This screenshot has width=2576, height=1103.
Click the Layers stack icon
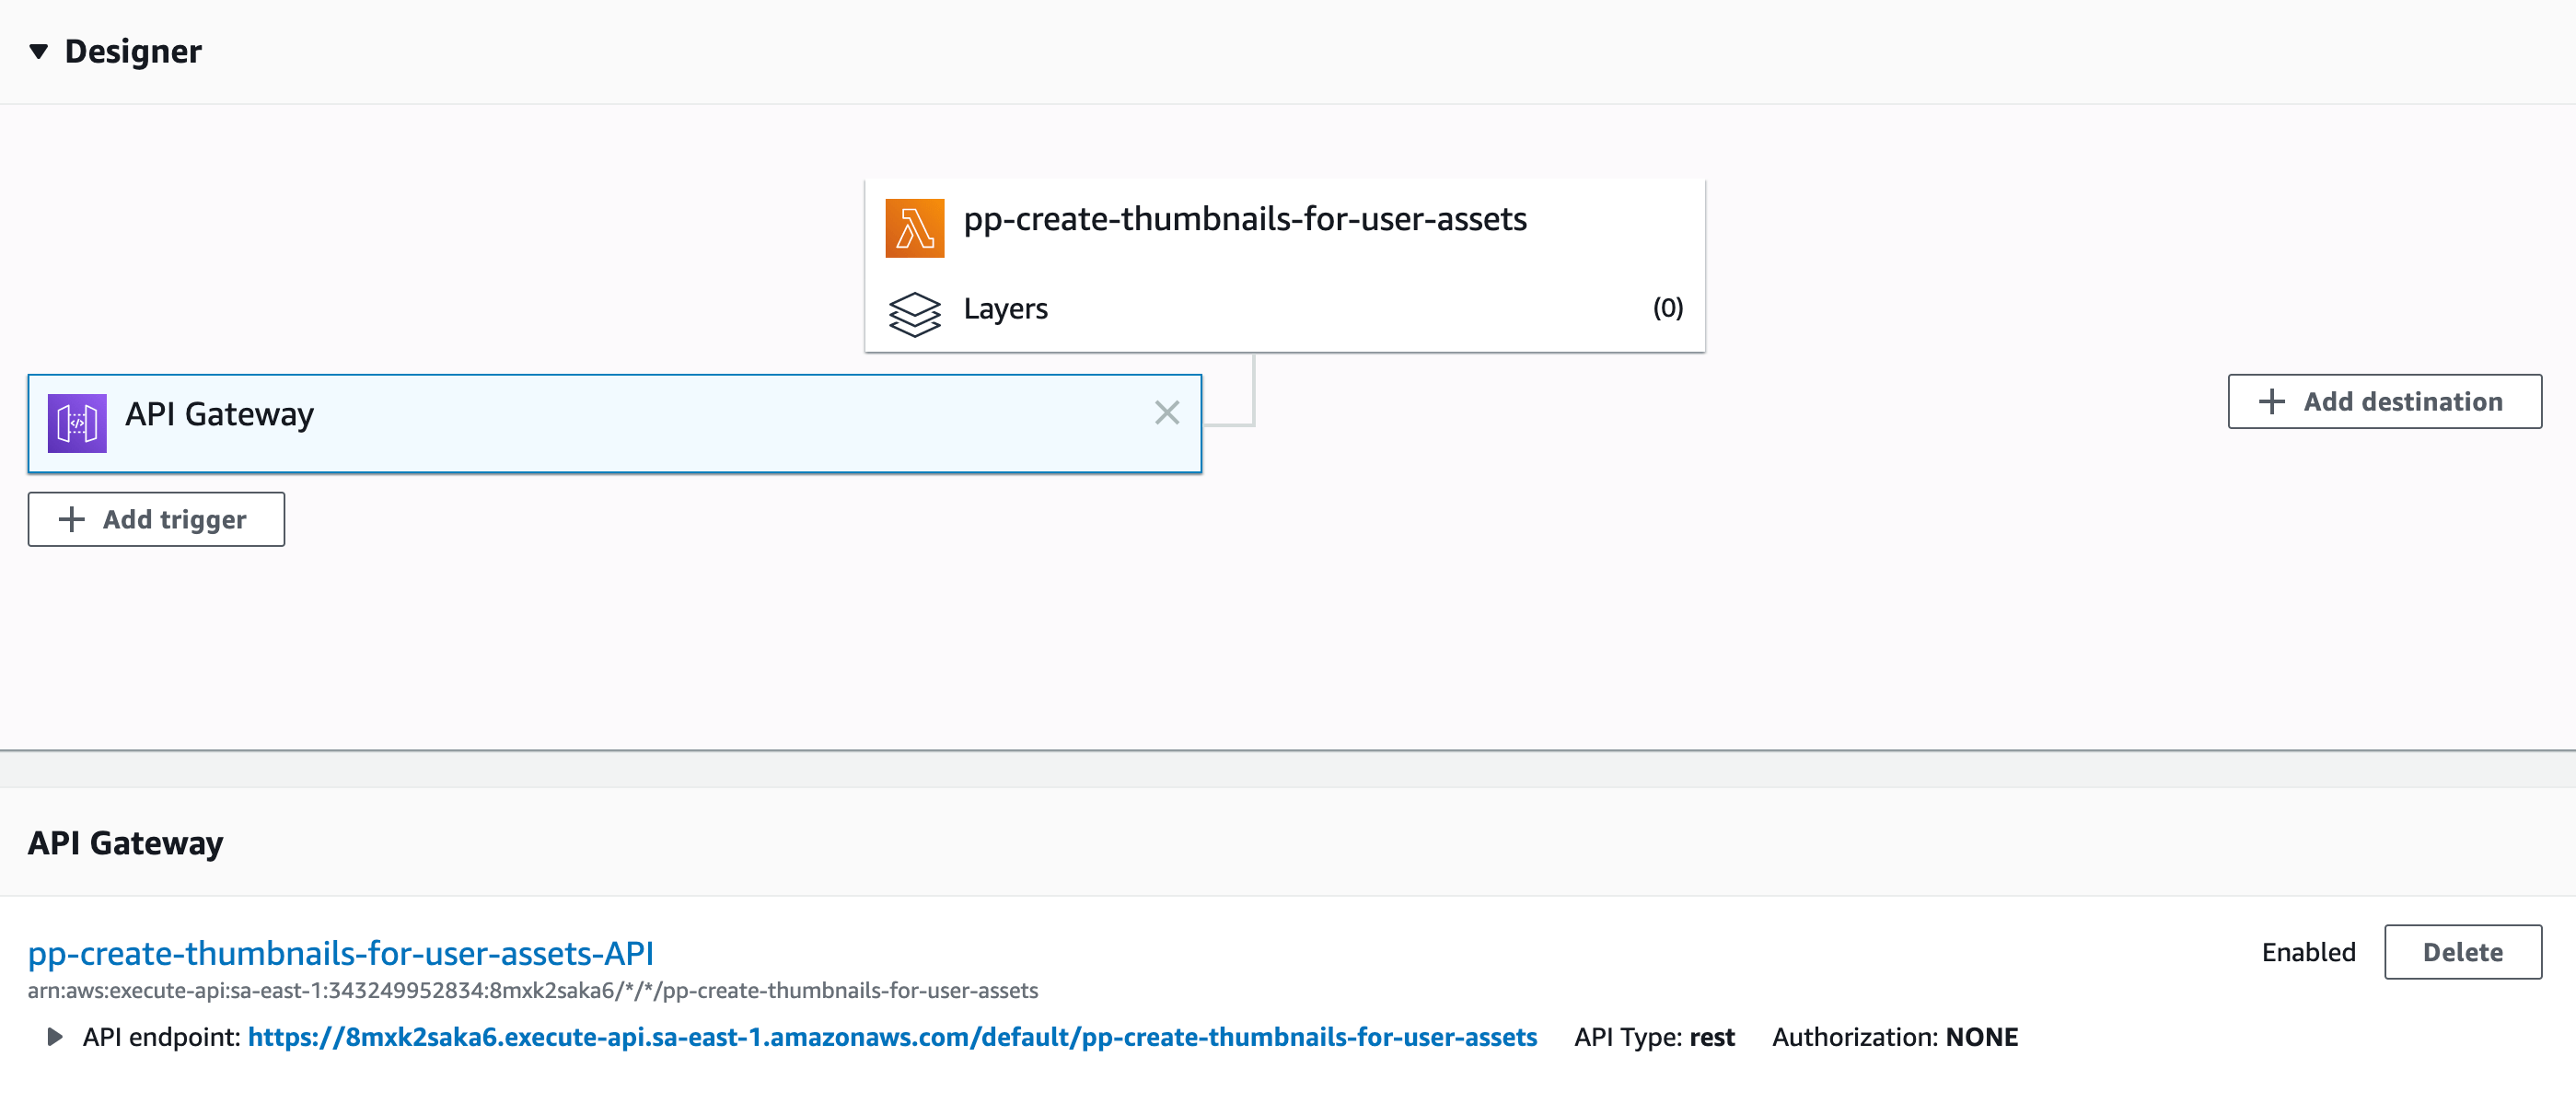click(x=916, y=311)
